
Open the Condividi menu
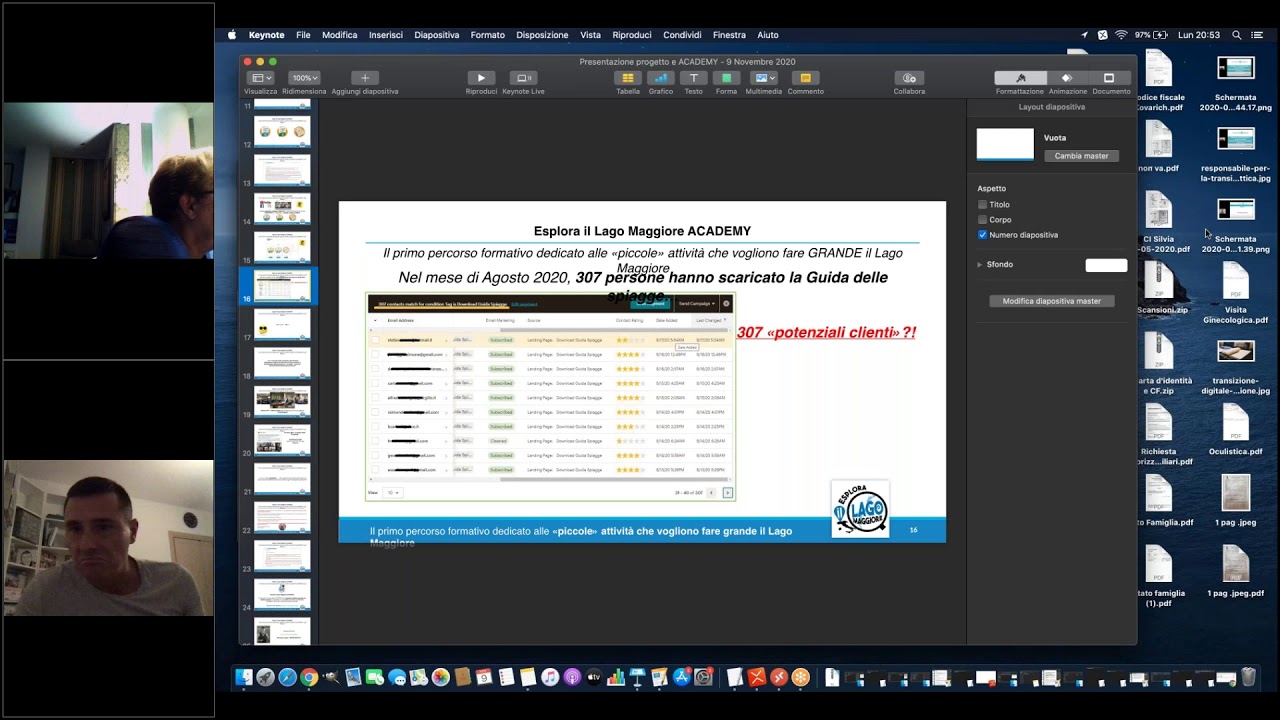point(682,35)
